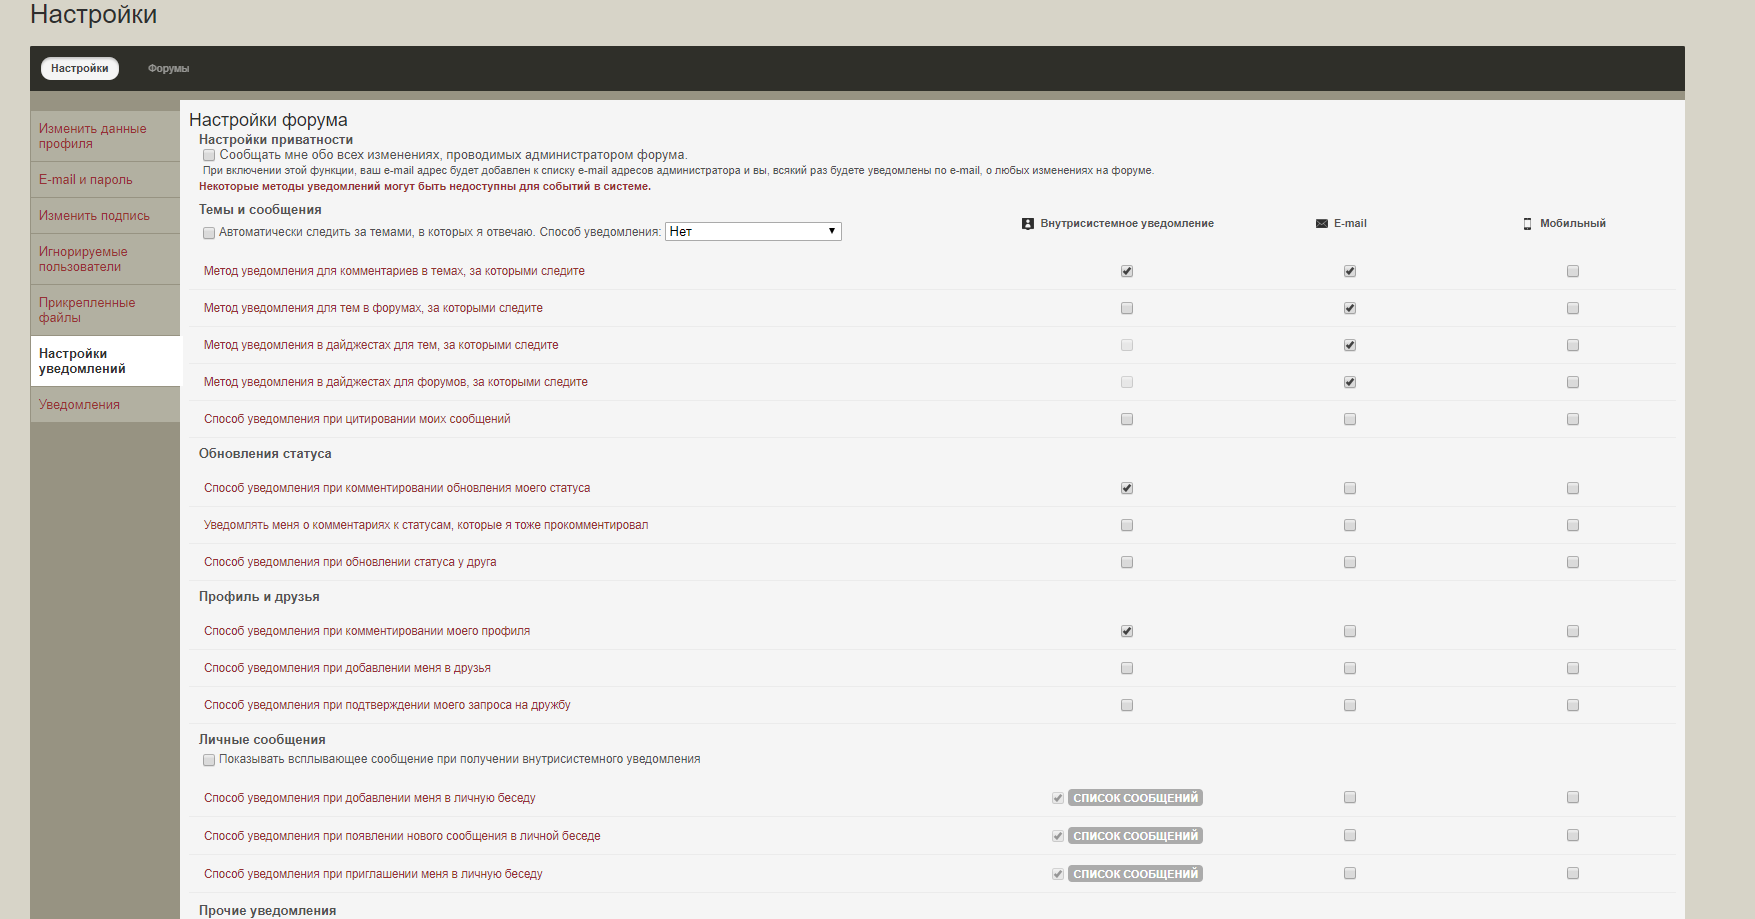
Task: Click label 'Способ уведомления при добавлении меня в друзья'
Action: coord(347,668)
